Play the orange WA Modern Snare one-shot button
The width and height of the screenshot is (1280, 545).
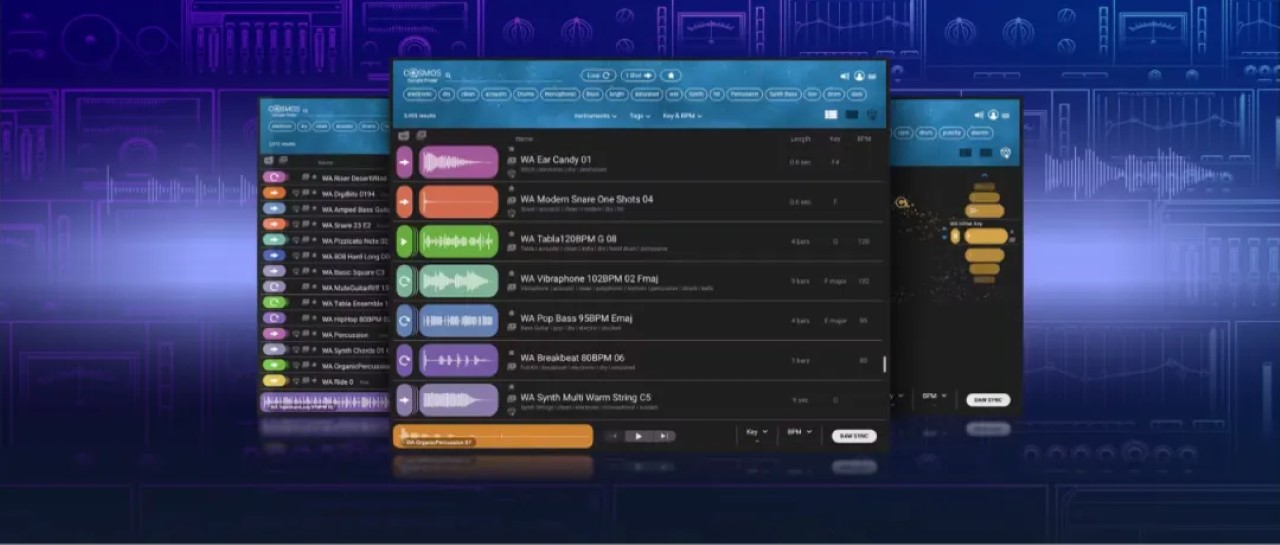(x=404, y=202)
